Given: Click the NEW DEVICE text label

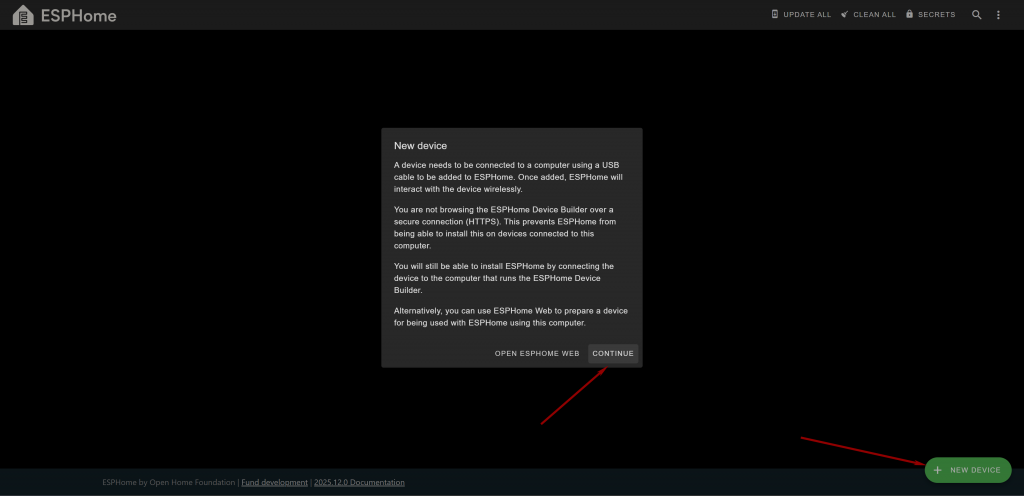Looking at the screenshot, I should [975, 470].
